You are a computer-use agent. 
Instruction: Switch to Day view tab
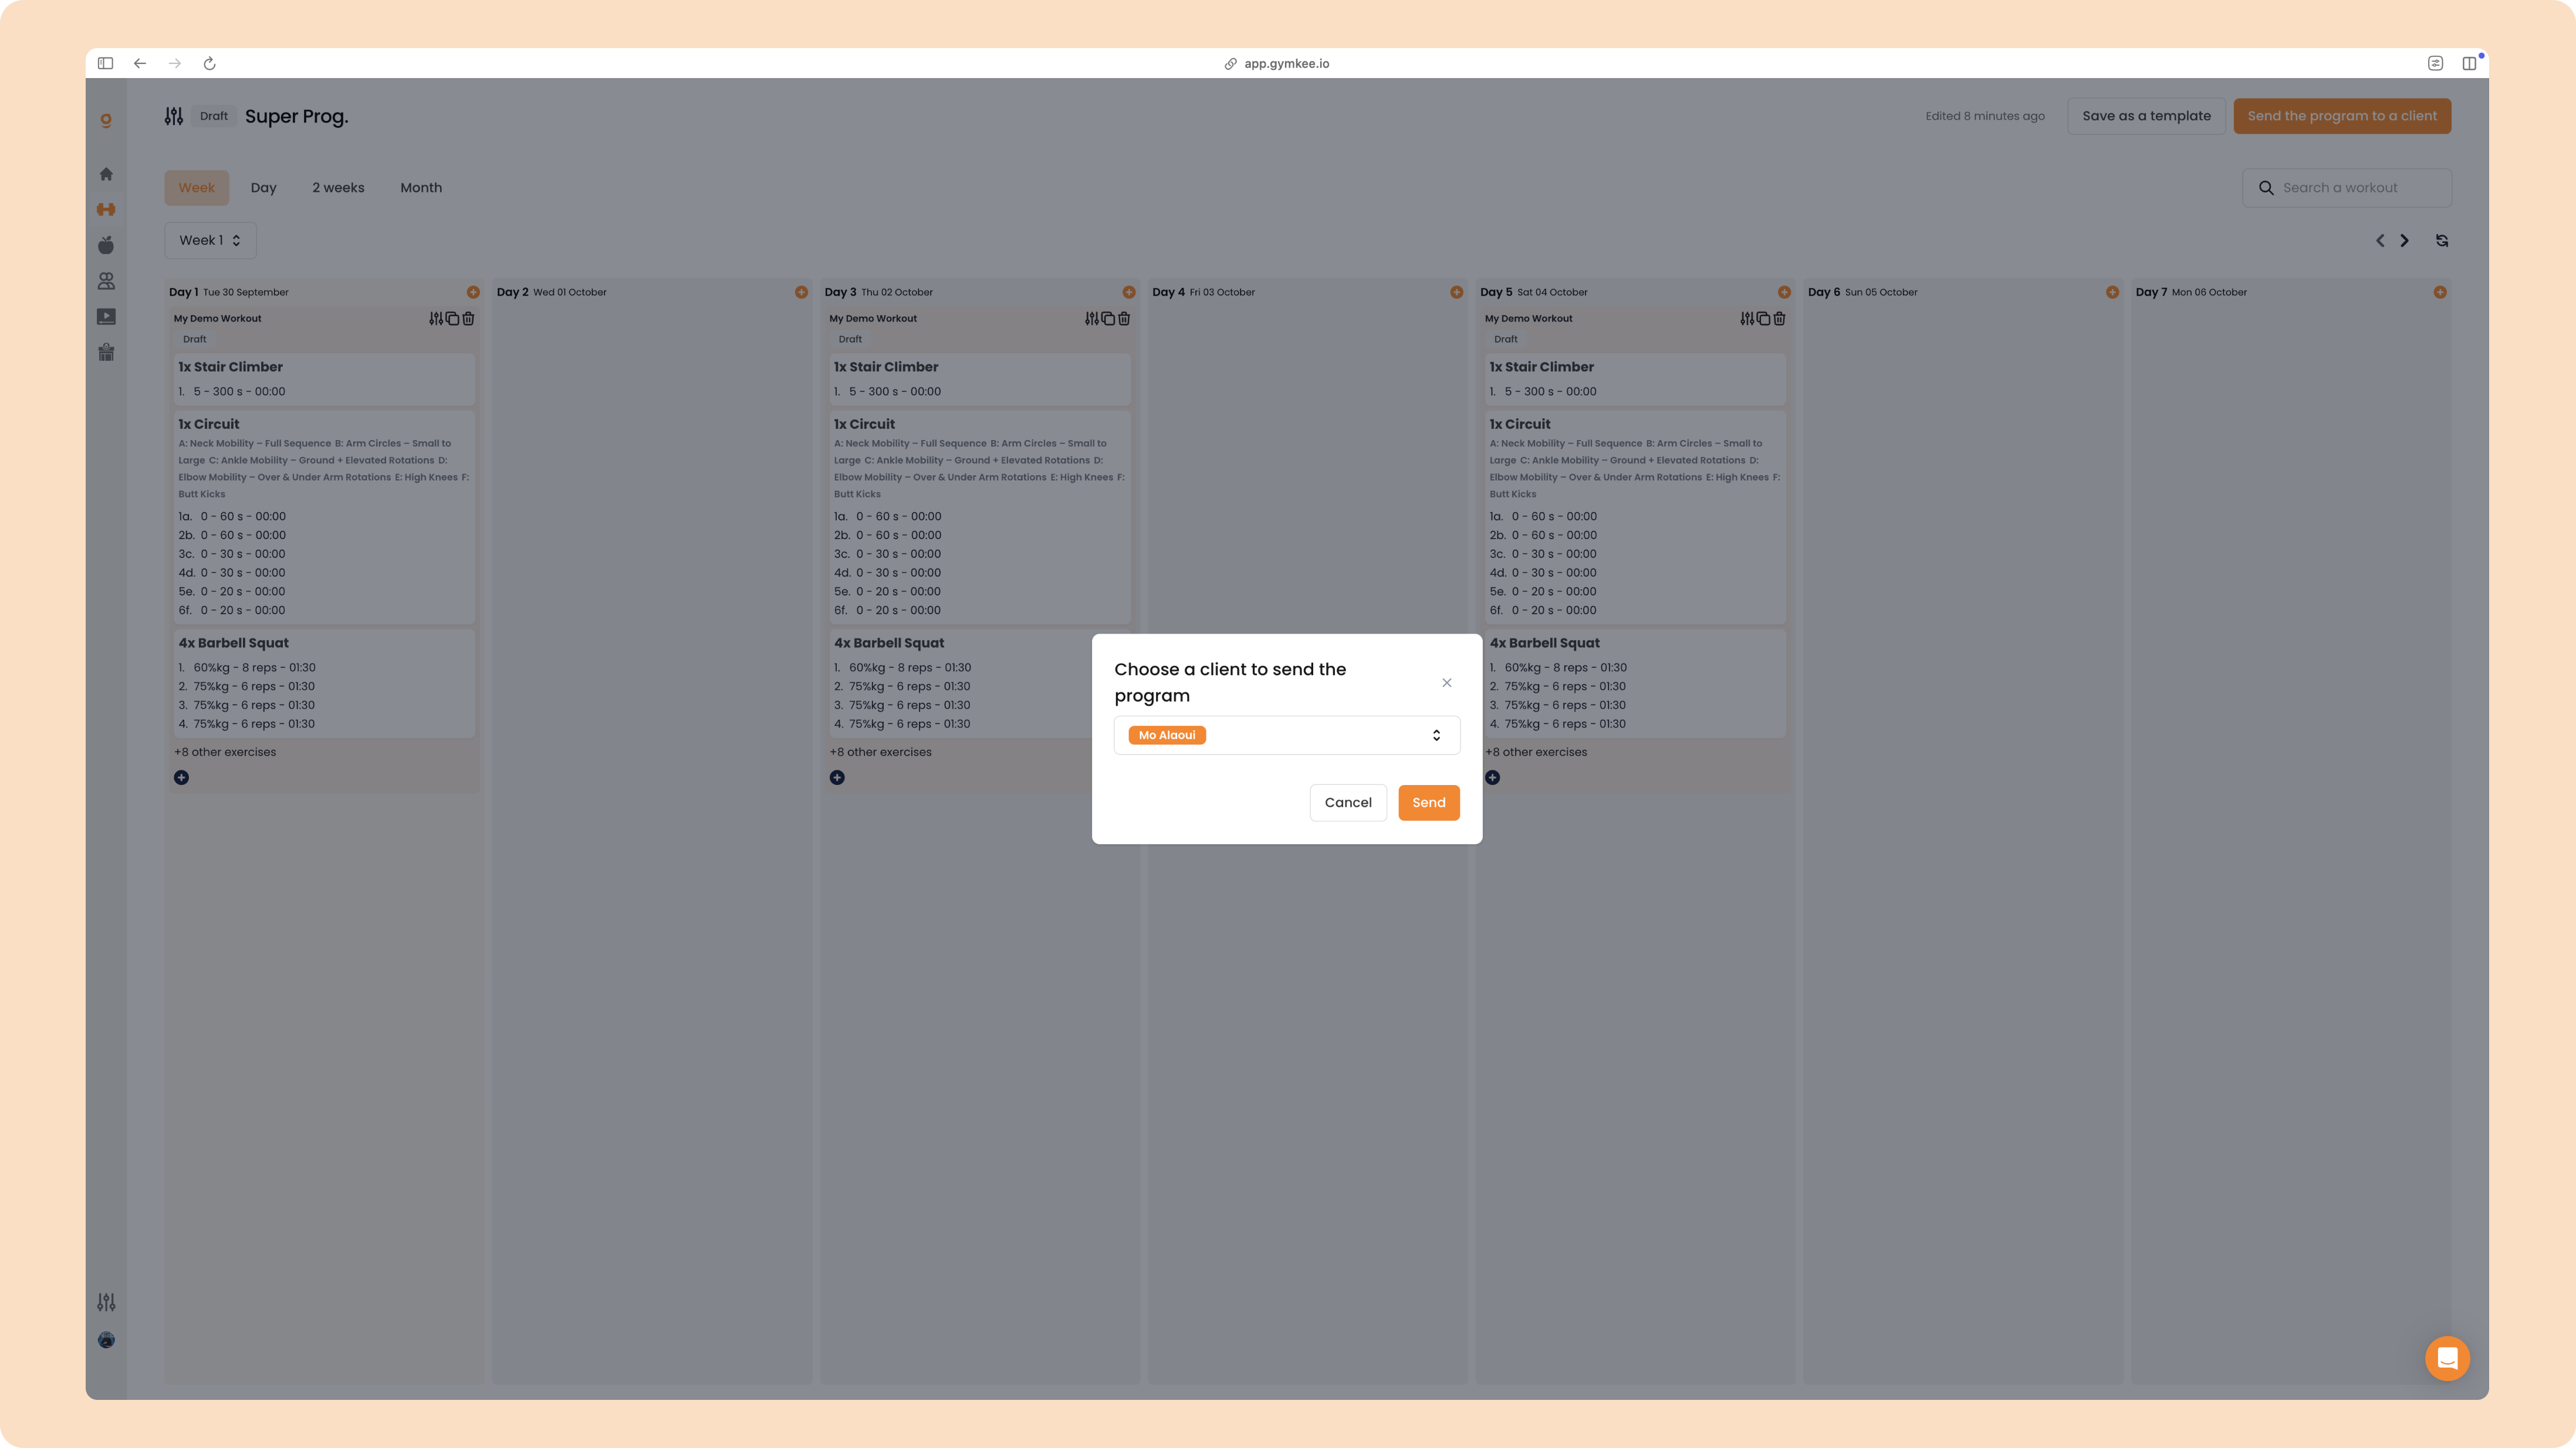(x=263, y=188)
